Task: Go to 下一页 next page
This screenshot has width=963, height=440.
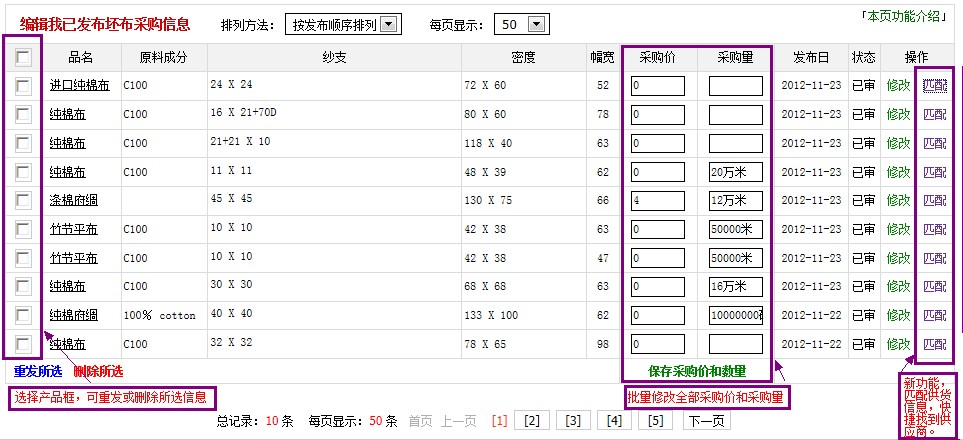Action: [707, 421]
